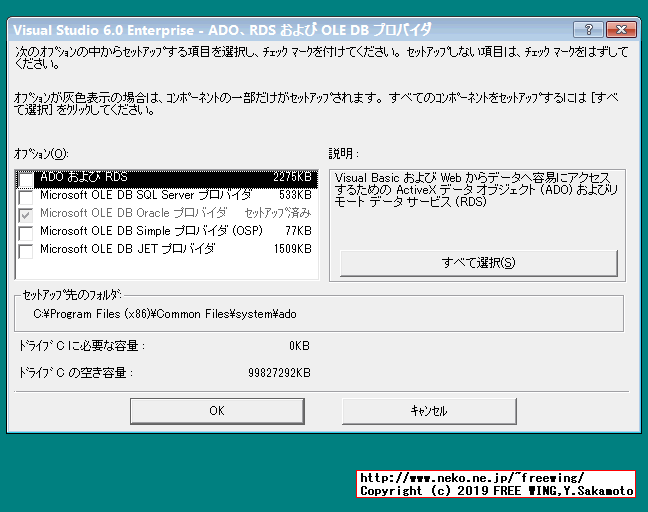Select the ADO および RDS list row
Image resolution: width=648 pixels, height=512 pixels.
(x=167, y=179)
